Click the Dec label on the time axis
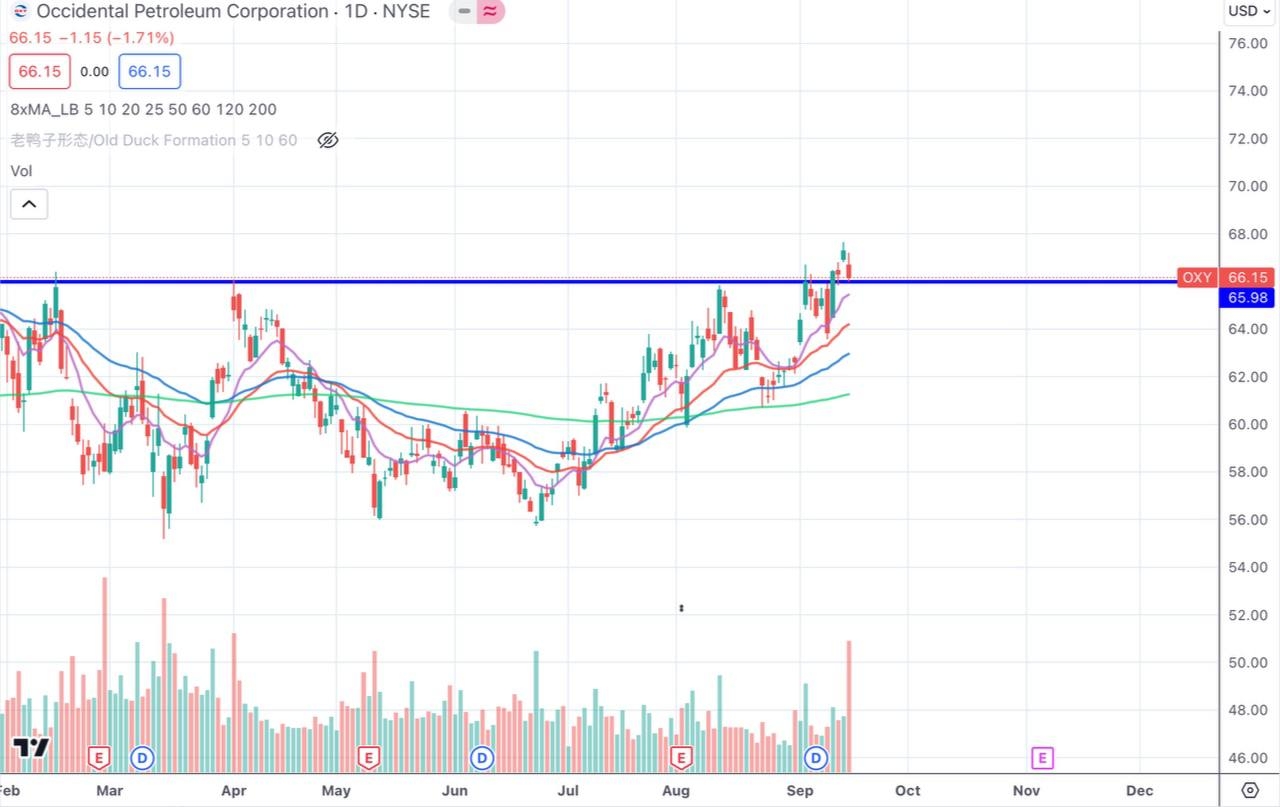The height and width of the screenshot is (807, 1280). click(x=1140, y=790)
